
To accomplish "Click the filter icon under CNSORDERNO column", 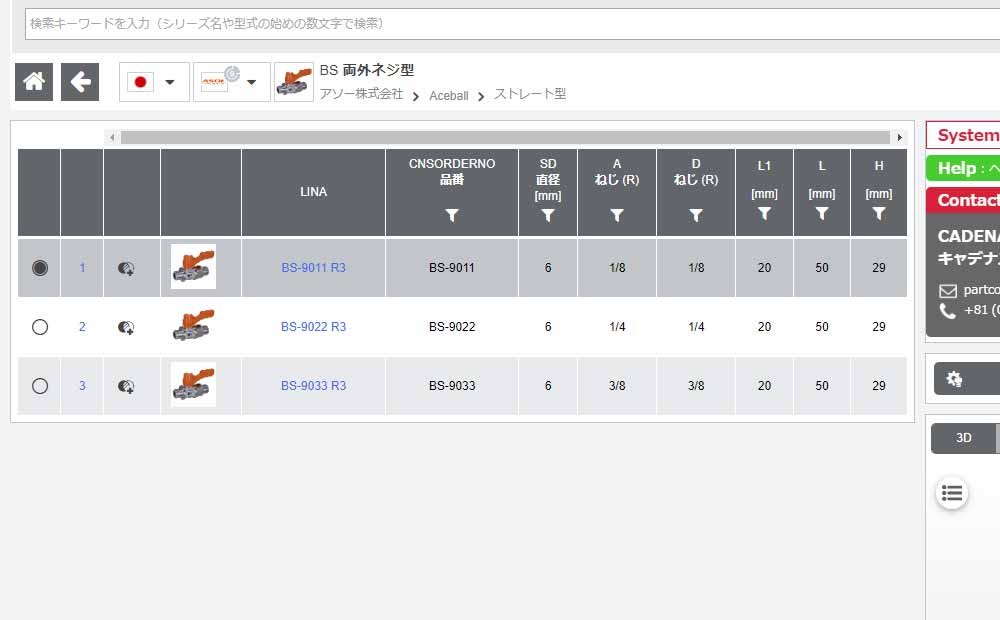I will coord(451,215).
